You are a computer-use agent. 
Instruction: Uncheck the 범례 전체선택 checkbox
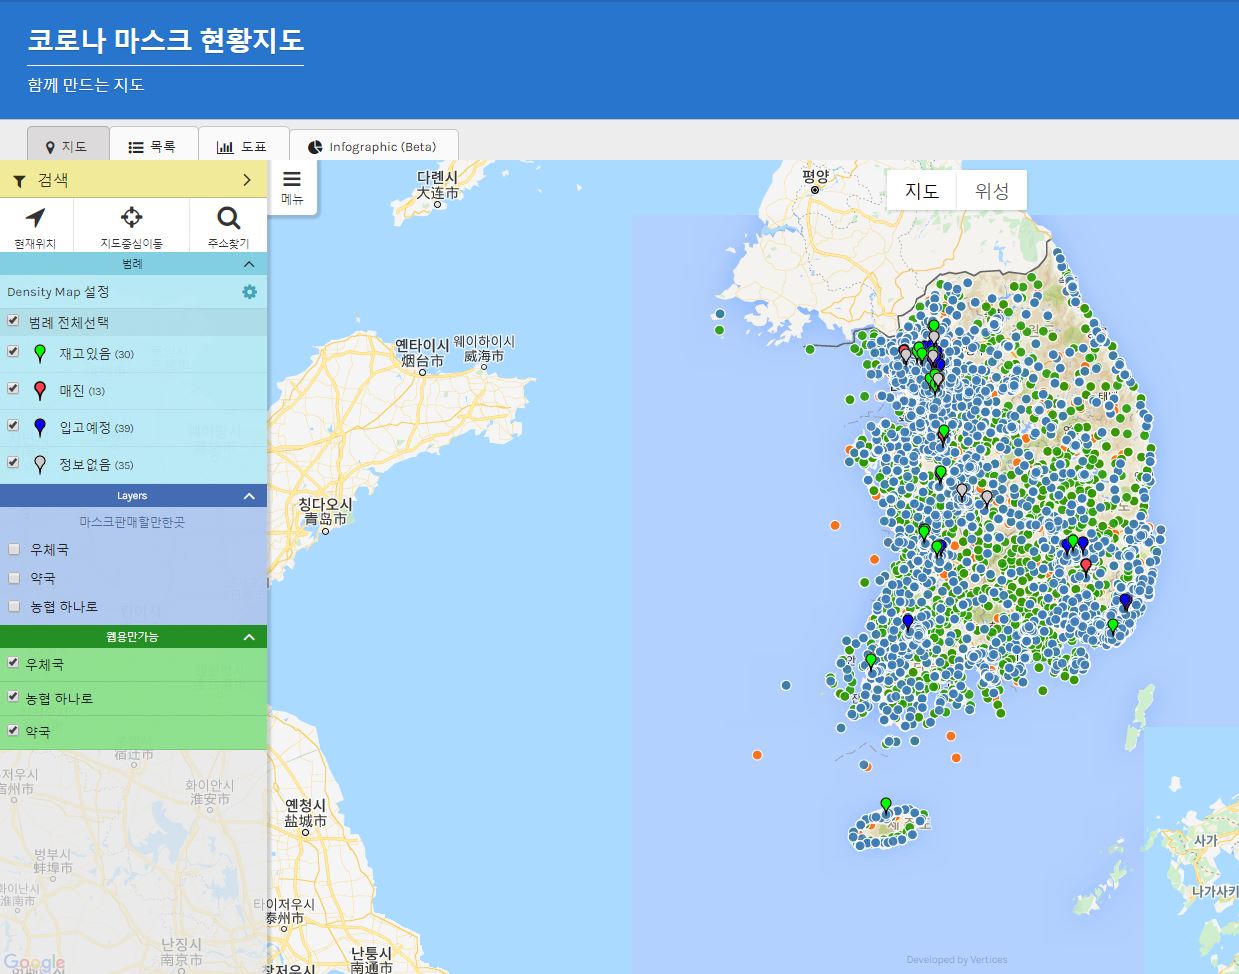tap(13, 321)
